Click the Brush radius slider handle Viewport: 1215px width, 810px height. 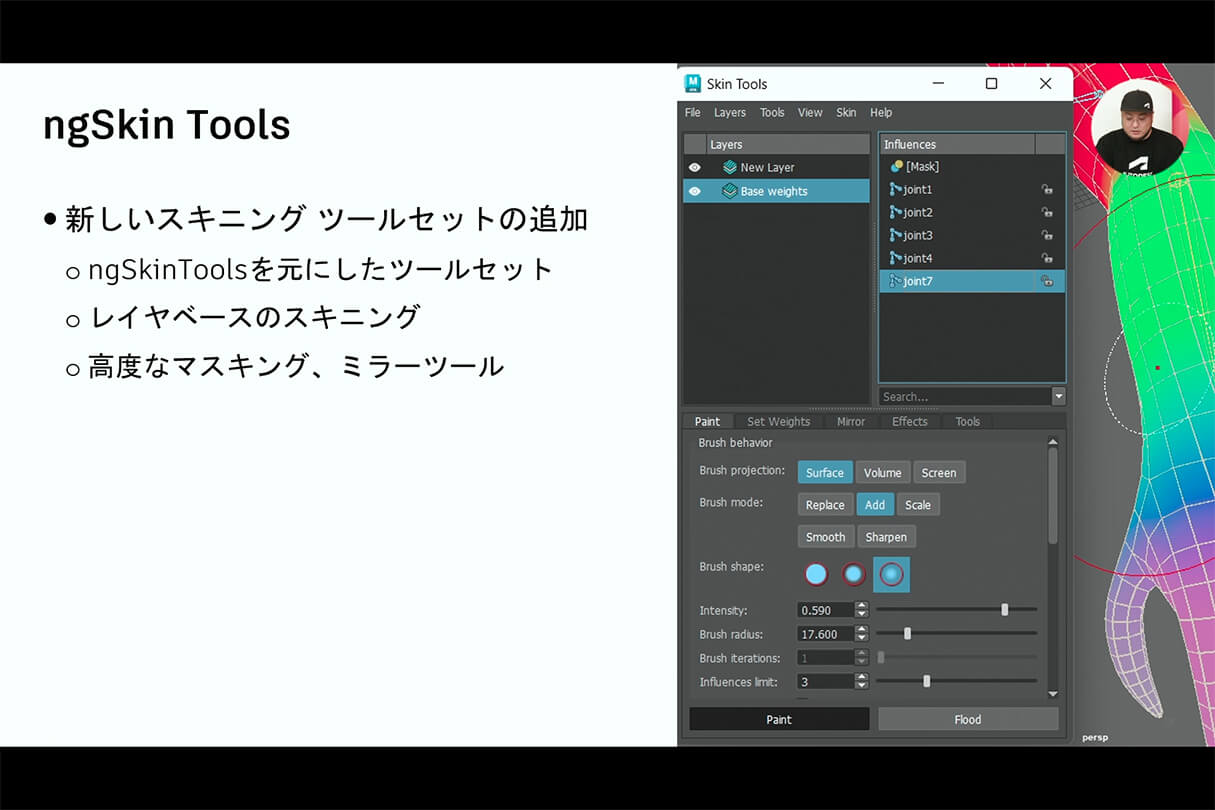[x=907, y=633]
